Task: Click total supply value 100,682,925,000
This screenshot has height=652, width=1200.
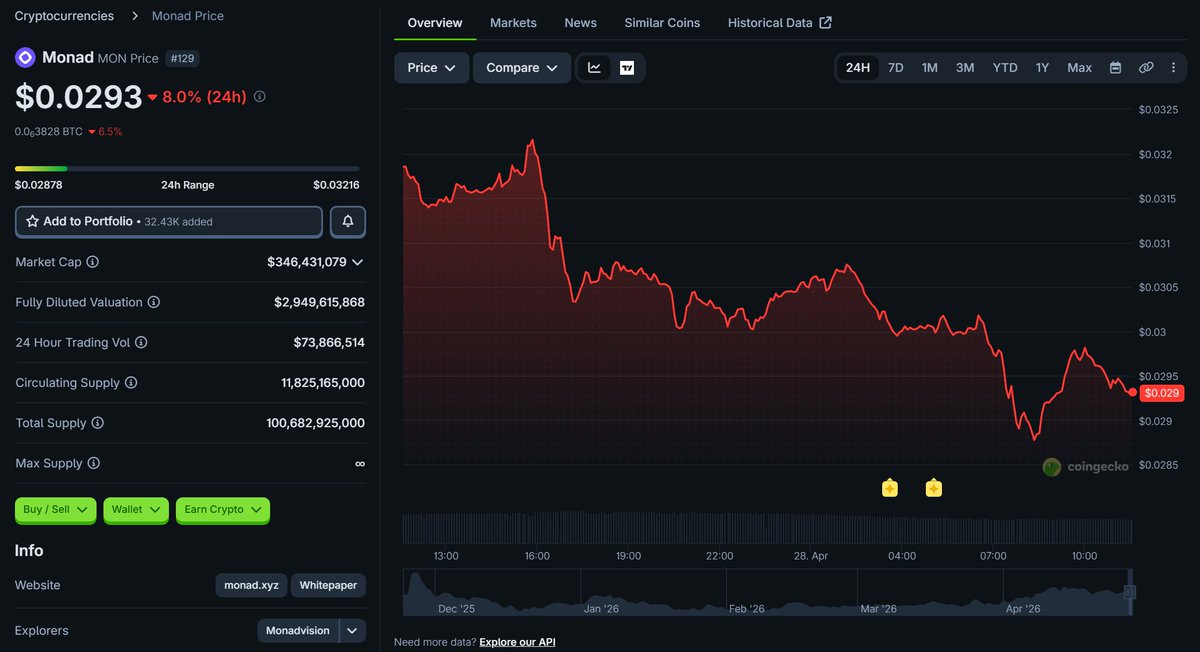Action: pos(316,423)
